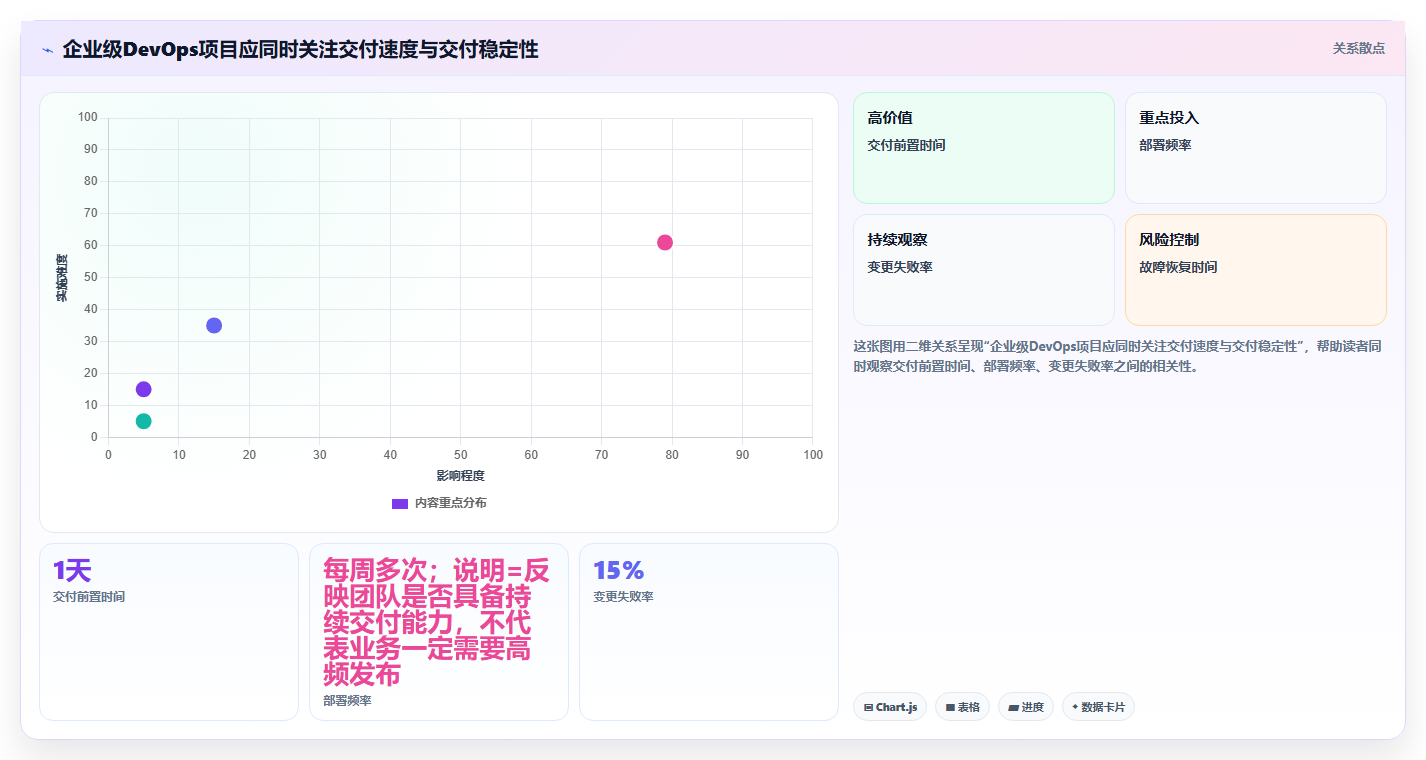Open the 风险控制 quadrant card
This screenshot has height=760, width=1426.
click(1255, 270)
